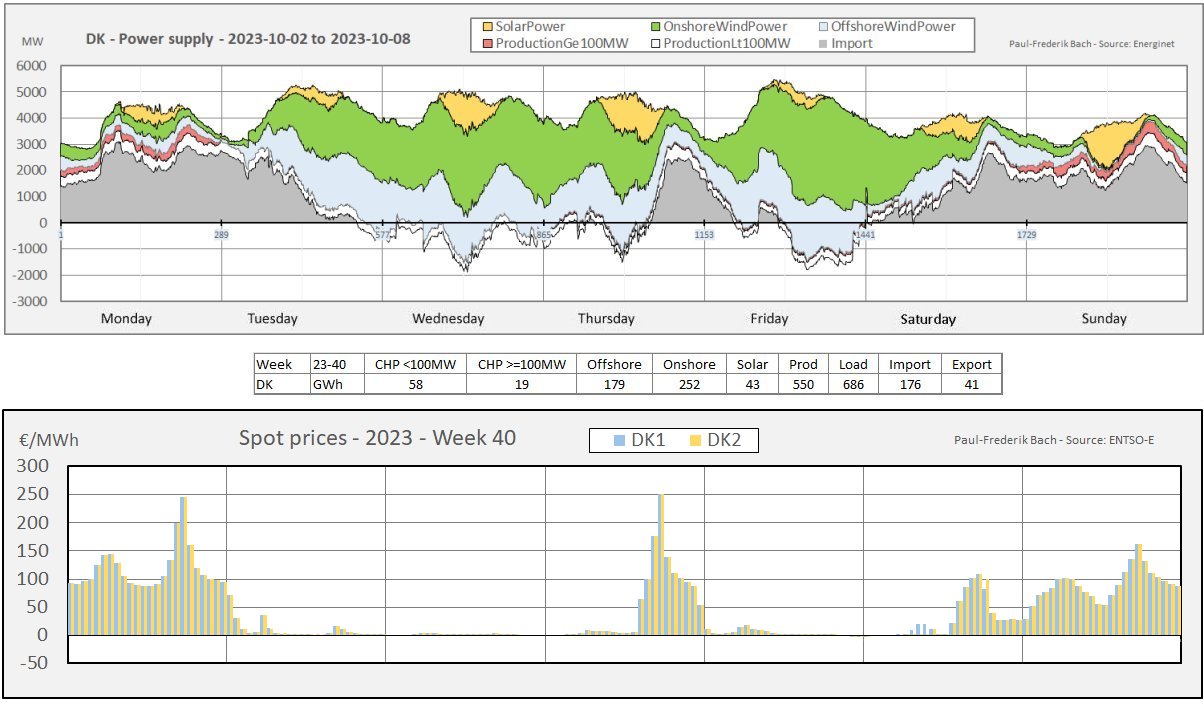1204x705 pixels.
Task: Click the OnshoreWindPower green legend swatch
Action: (656, 27)
